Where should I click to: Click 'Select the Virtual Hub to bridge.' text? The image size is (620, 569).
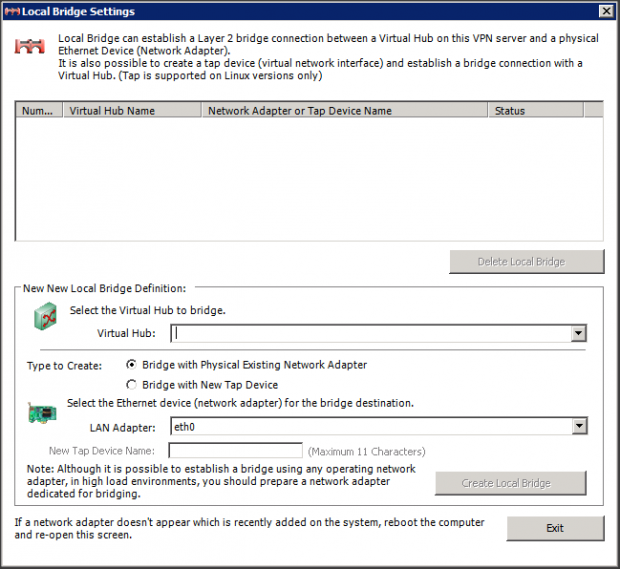[147, 310]
